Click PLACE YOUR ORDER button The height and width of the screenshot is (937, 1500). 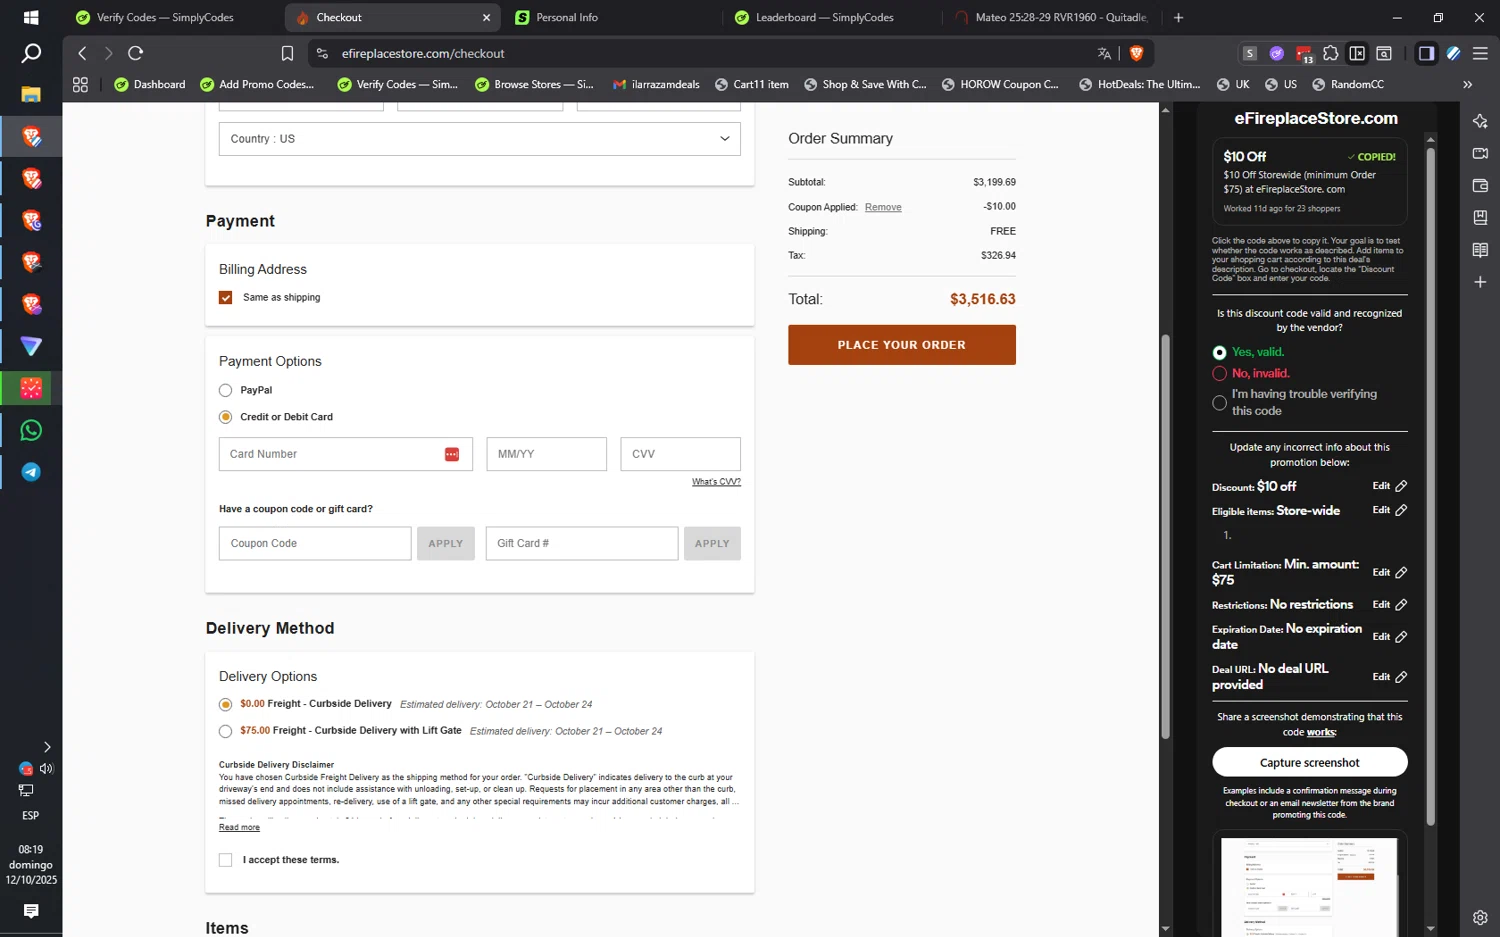pos(902,345)
